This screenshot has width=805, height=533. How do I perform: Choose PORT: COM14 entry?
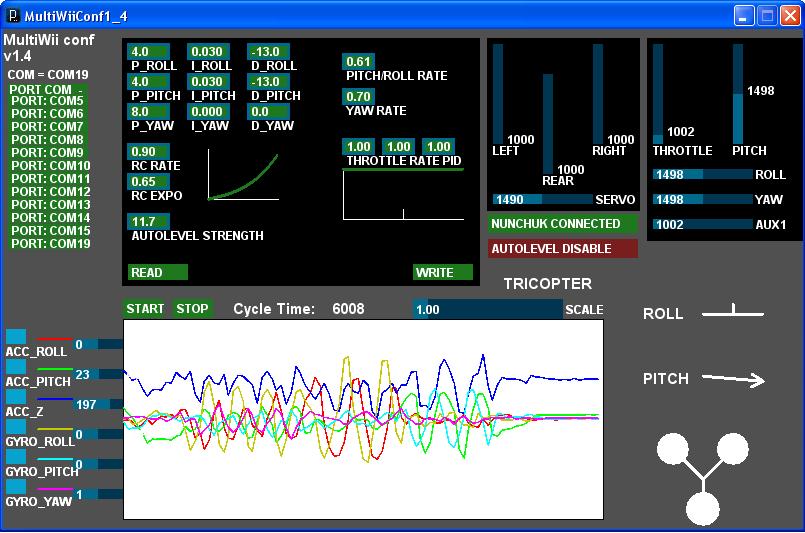(50, 218)
